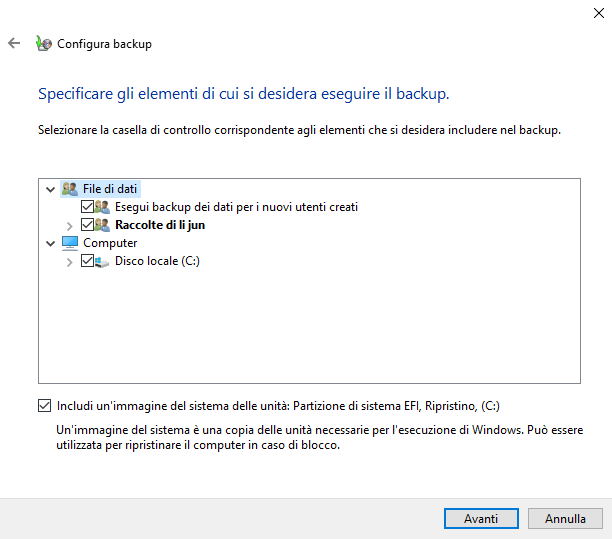Click the back arrow icon
The width and height of the screenshot is (612, 539).
click(14, 44)
